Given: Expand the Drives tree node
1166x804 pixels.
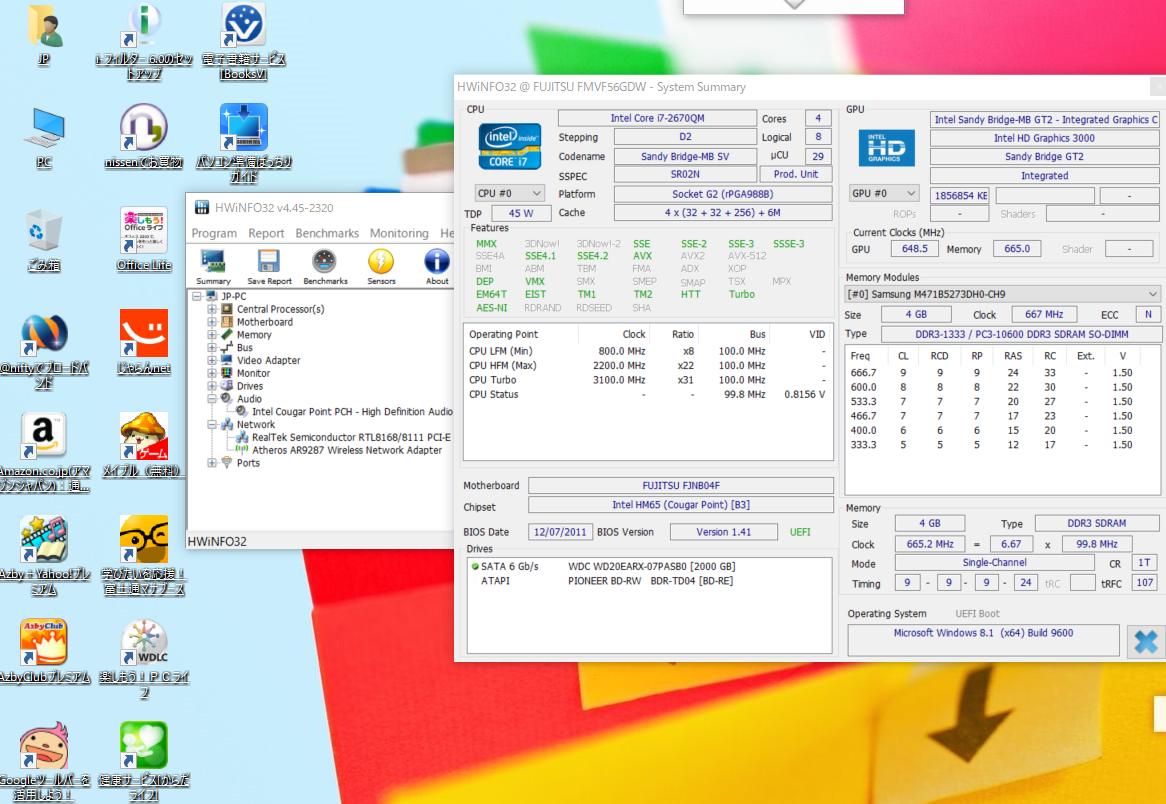Looking at the screenshot, I should pyautogui.click(x=212, y=386).
